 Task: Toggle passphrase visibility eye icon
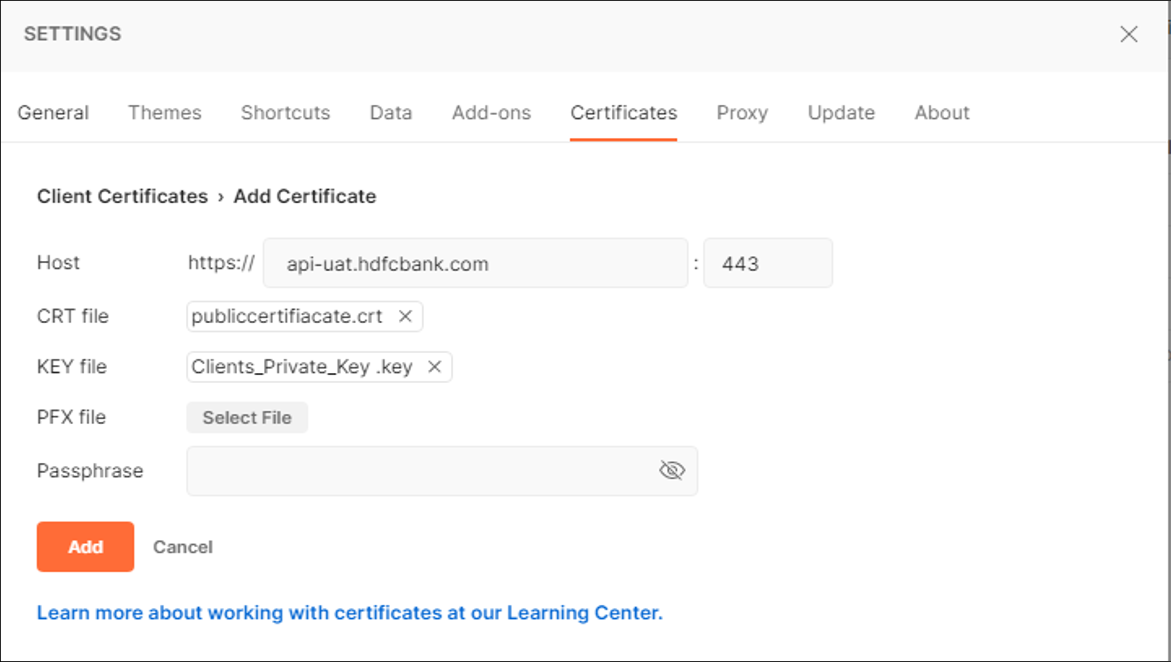672,471
